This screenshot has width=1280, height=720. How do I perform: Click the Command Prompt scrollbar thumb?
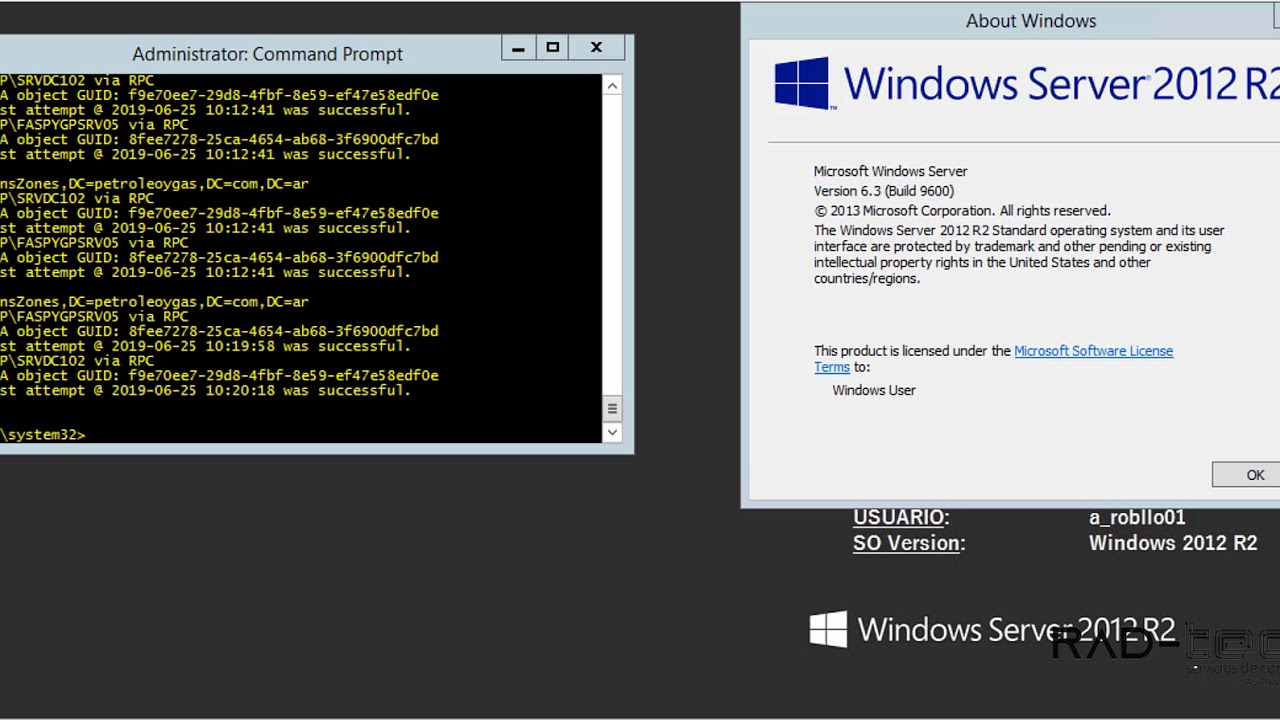click(612, 408)
